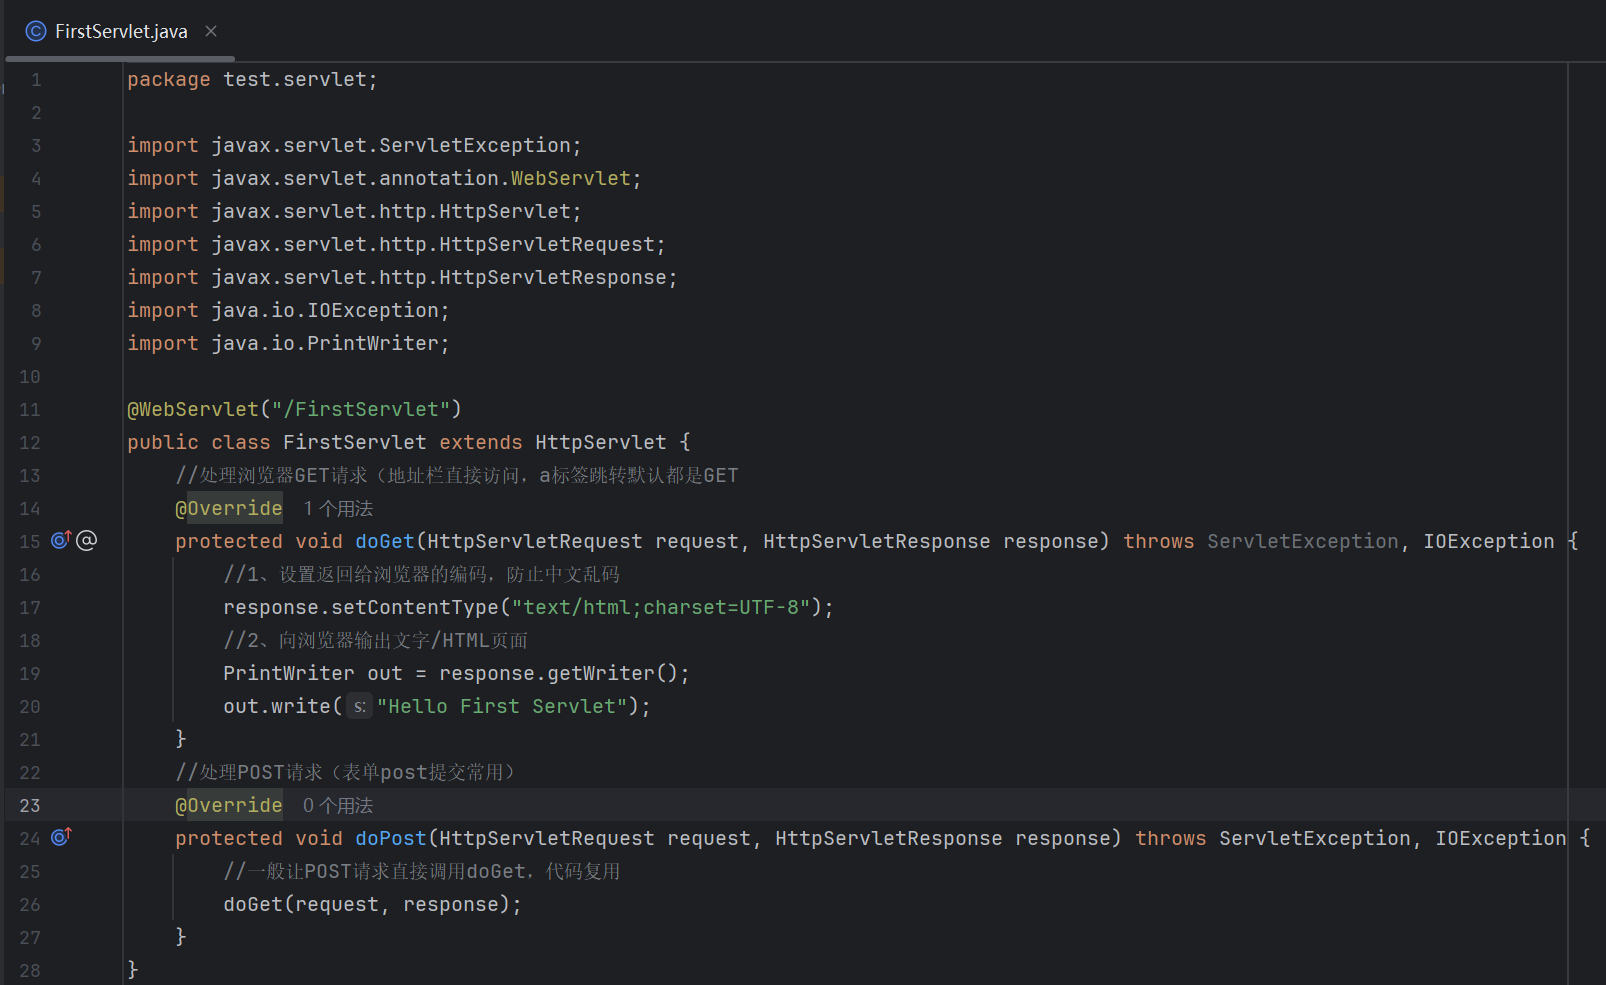Open the '0 个用法' usages hint above doPost
The image size is (1606, 985).
point(338,806)
